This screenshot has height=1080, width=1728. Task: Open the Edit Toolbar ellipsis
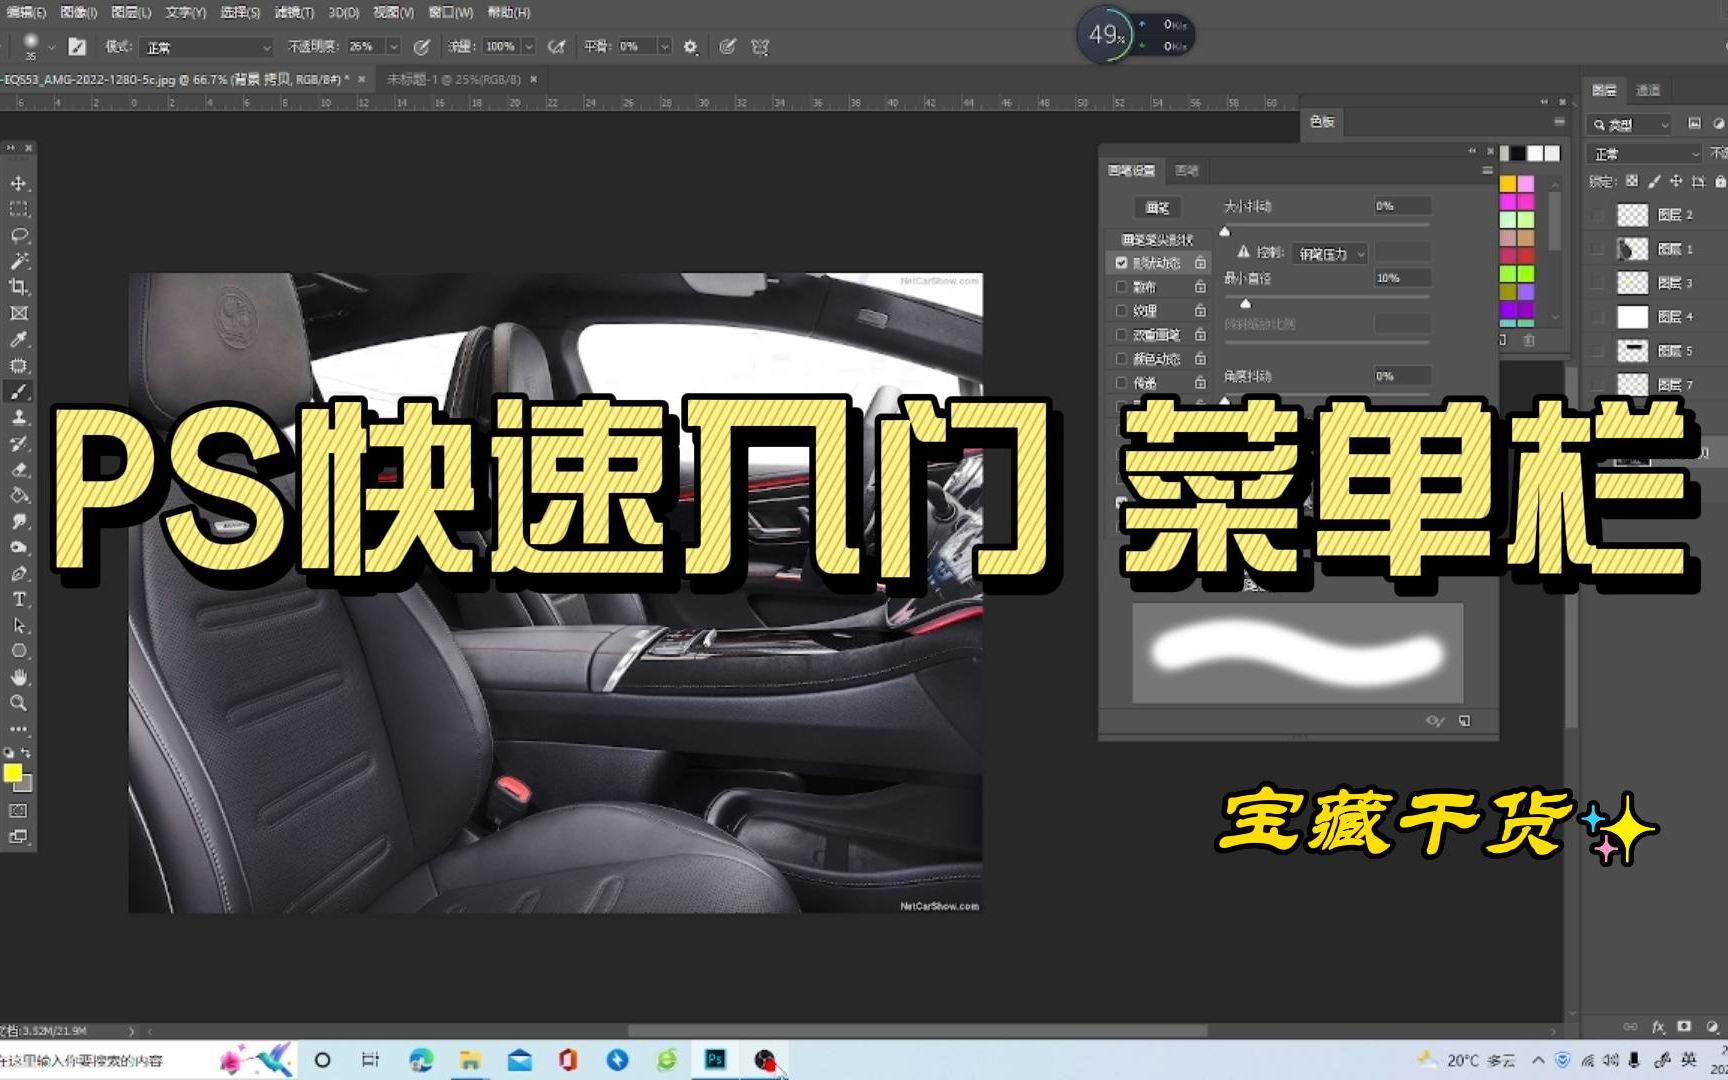tap(19, 729)
